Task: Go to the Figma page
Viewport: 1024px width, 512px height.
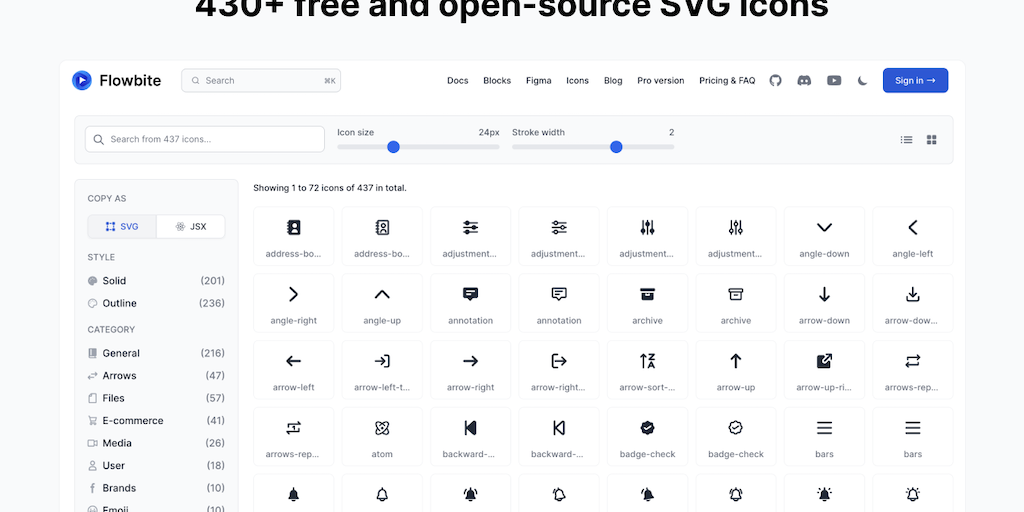Action: point(539,80)
